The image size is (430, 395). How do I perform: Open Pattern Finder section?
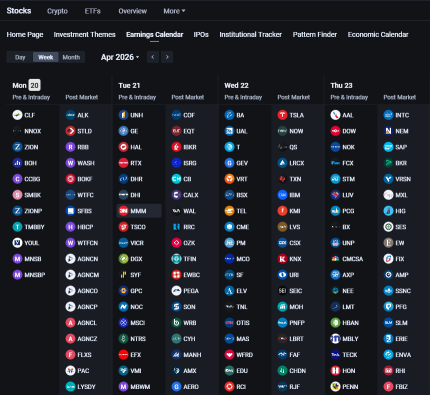[315, 35]
